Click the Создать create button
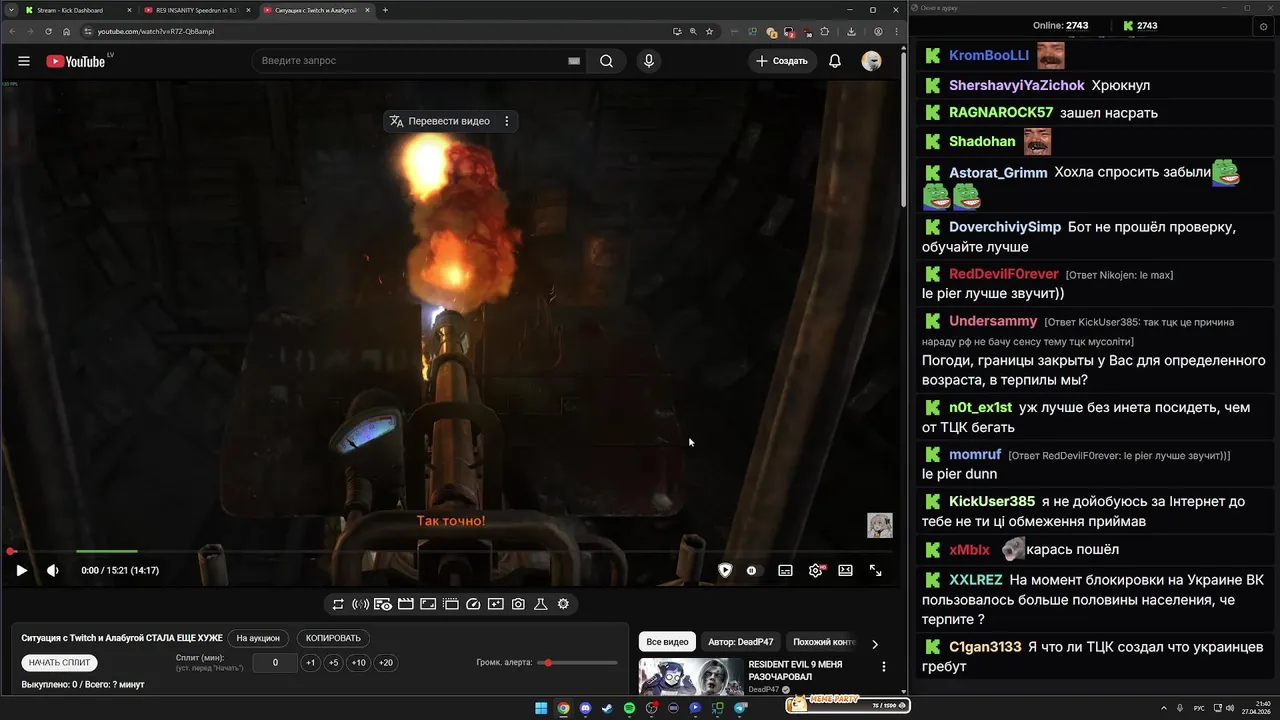The width and height of the screenshot is (1280, 720). coord(782,61)
